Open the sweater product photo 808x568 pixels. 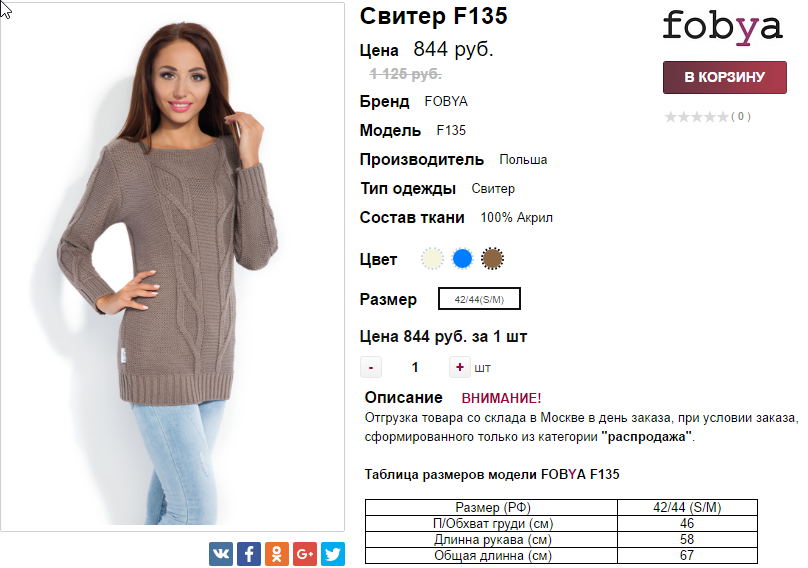pyautogui.click(x=172, y=266)
